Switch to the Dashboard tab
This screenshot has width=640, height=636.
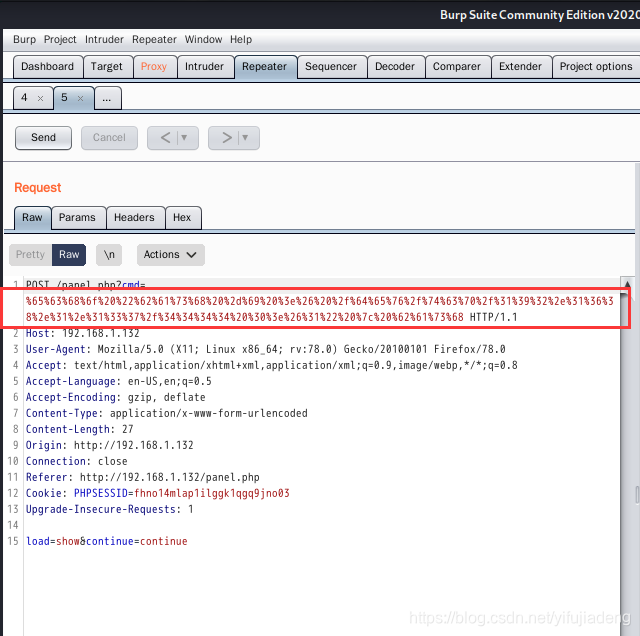[48, 67]
